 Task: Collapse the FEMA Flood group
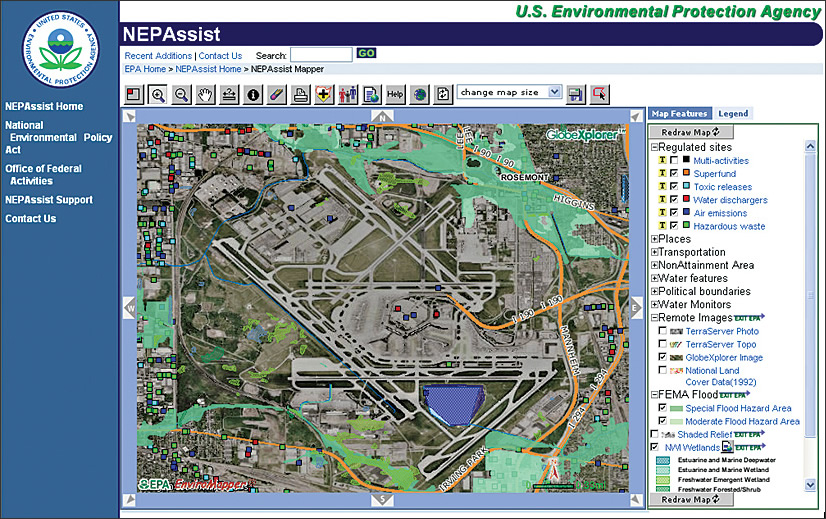(x=654, y=395)
